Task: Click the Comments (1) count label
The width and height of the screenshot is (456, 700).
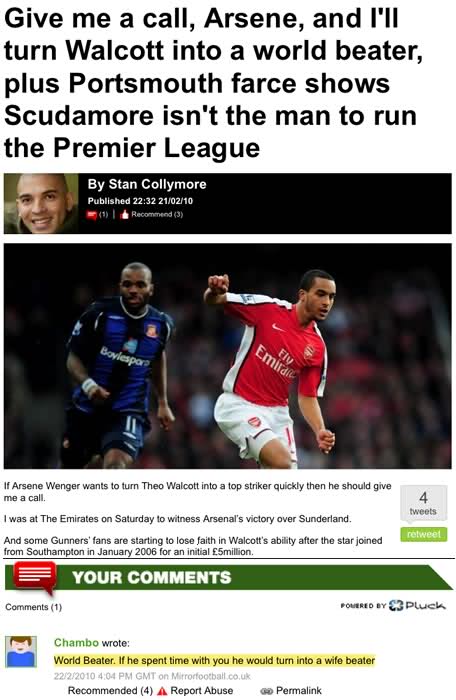Action: tap(33, 607)
